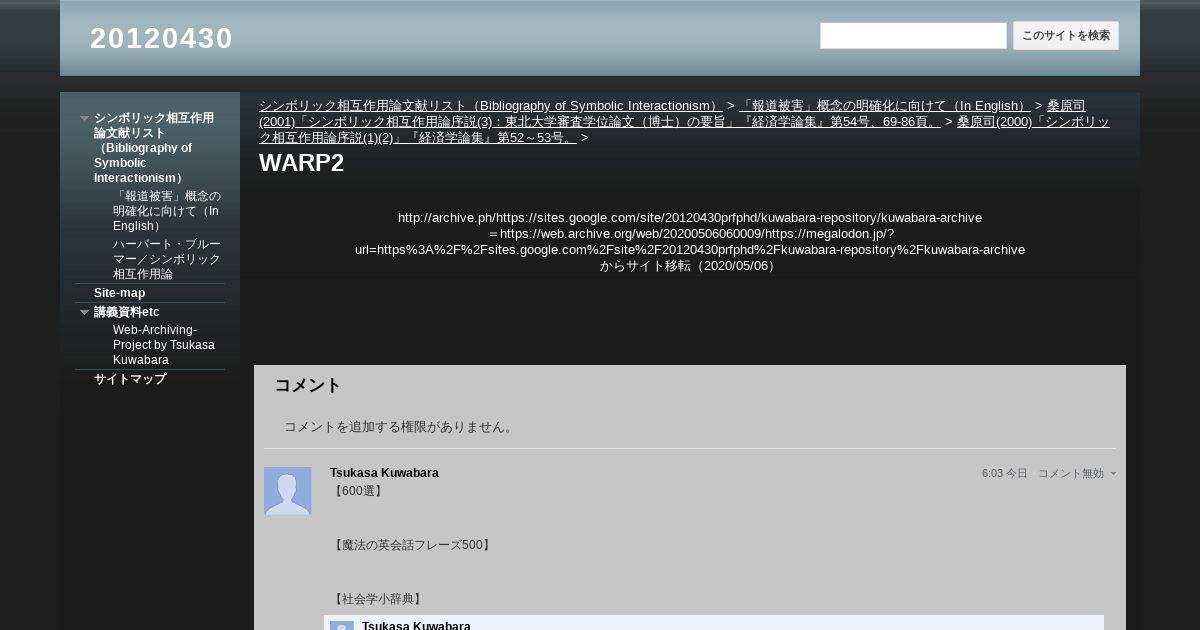This screenshot has height=630, width=1200.
Task: Click reply author Tsukasa Kuwabara name
Action: pos(416,626)
